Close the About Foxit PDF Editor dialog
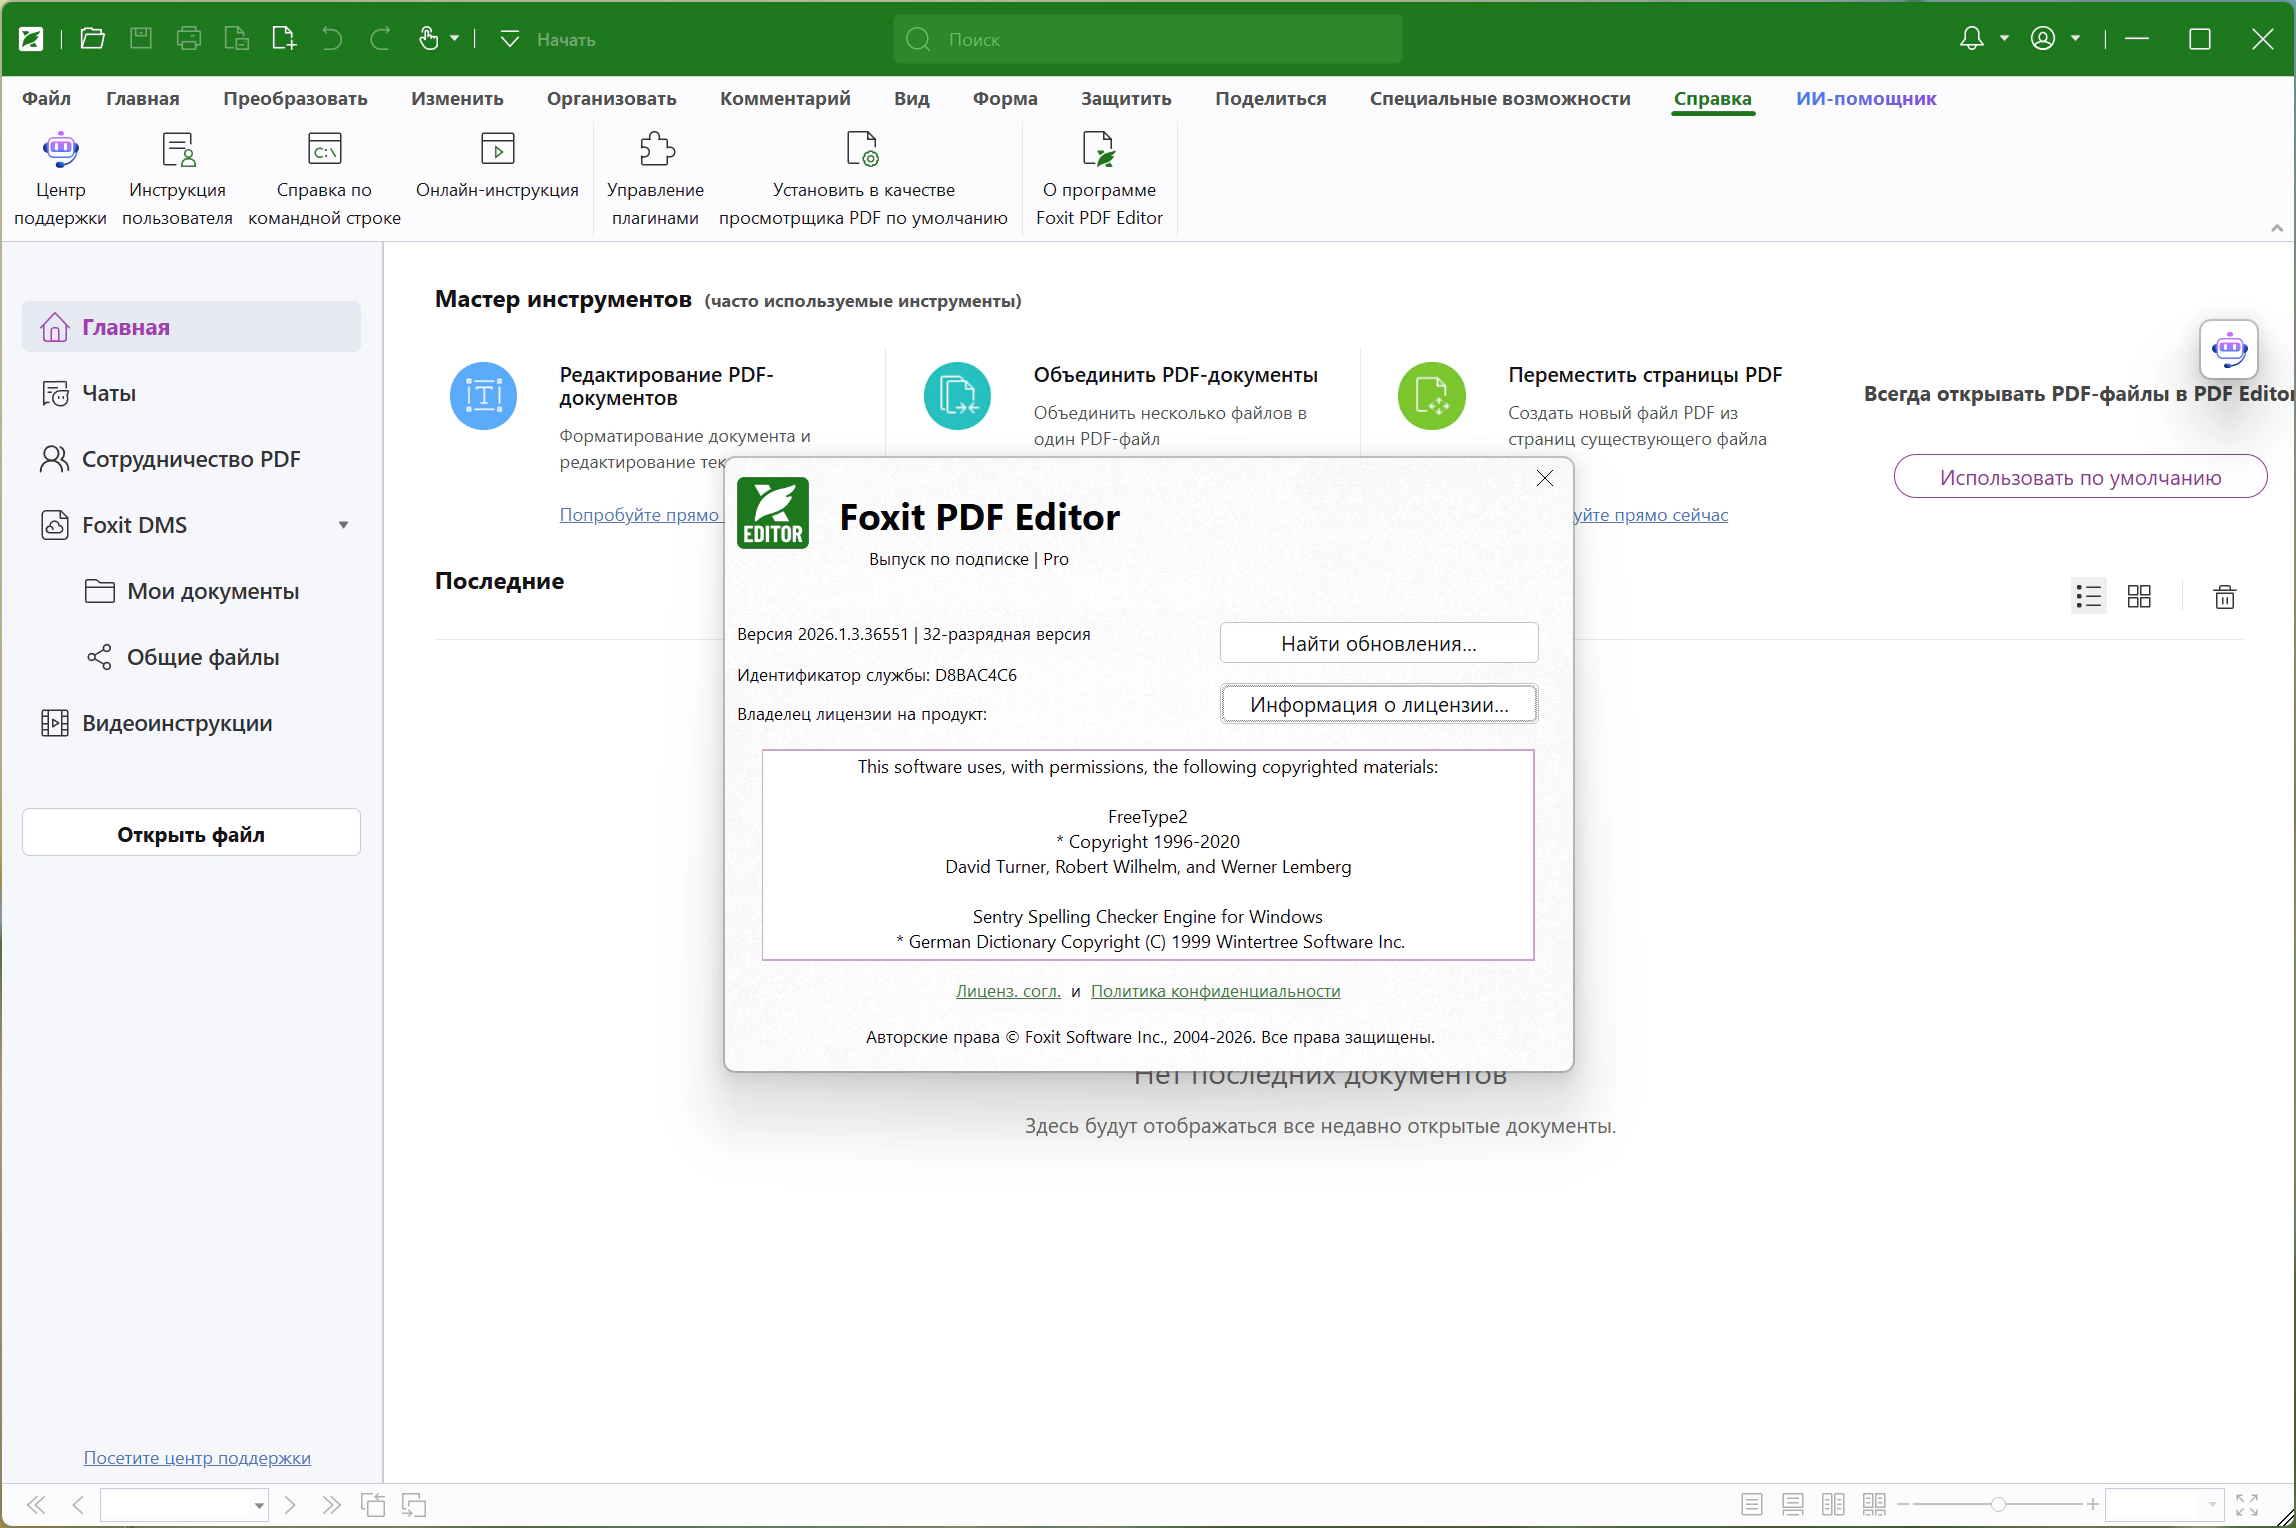Image resolution: width=2296 pixels, height=1528 pixels. pos(1545,478)
